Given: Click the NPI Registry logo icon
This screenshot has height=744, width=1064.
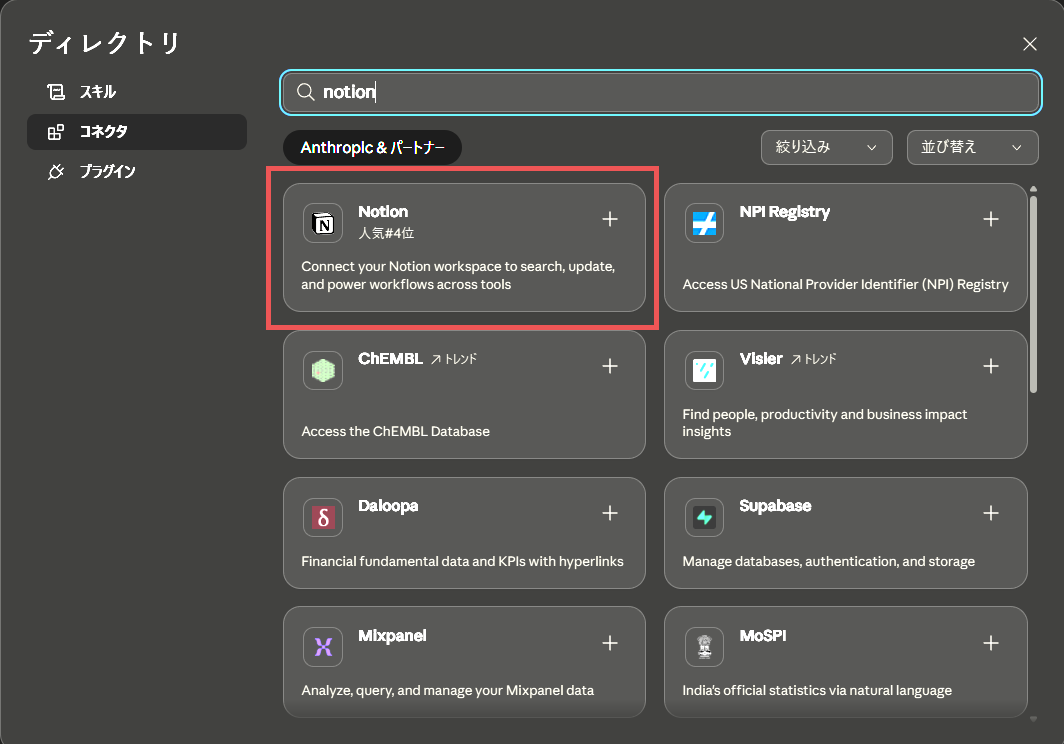Looking at the screenshot, I should coord(704,223).
